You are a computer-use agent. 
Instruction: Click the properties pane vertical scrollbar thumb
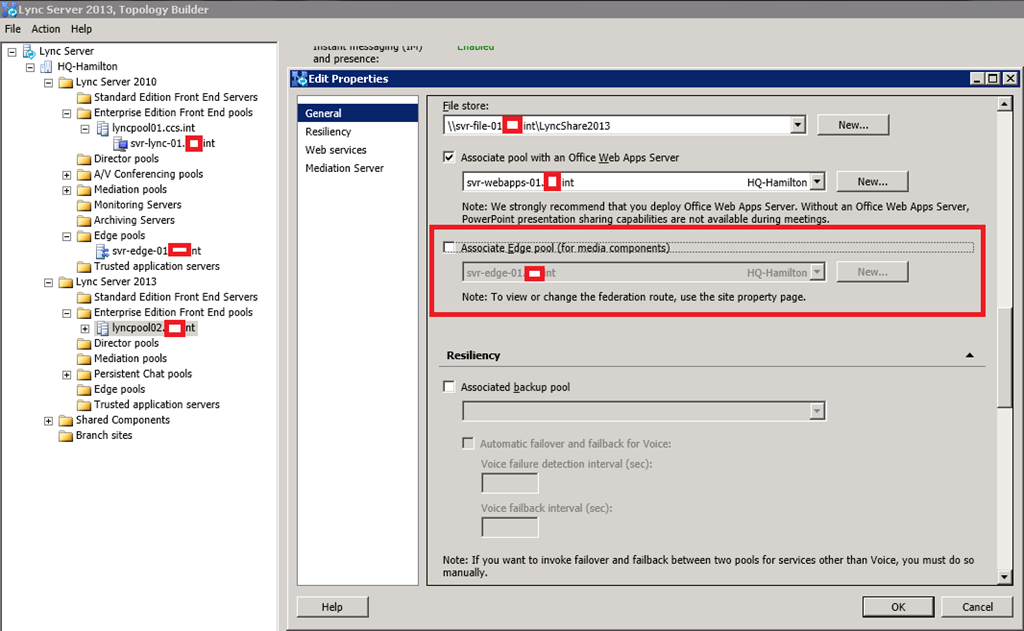coord(1004,358)
